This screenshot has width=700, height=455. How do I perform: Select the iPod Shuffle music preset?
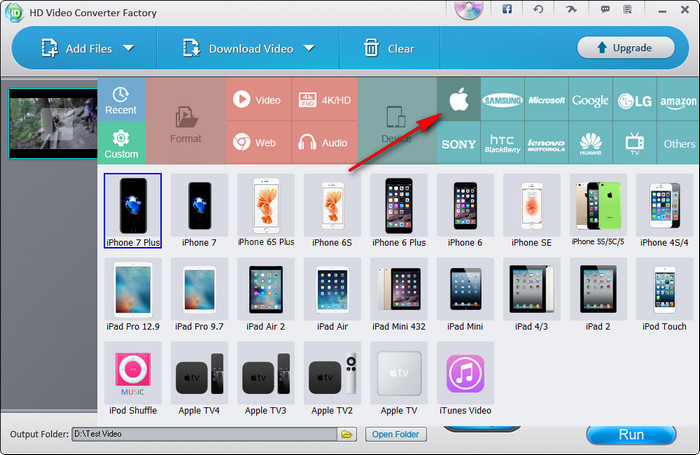tap(132, 383)
